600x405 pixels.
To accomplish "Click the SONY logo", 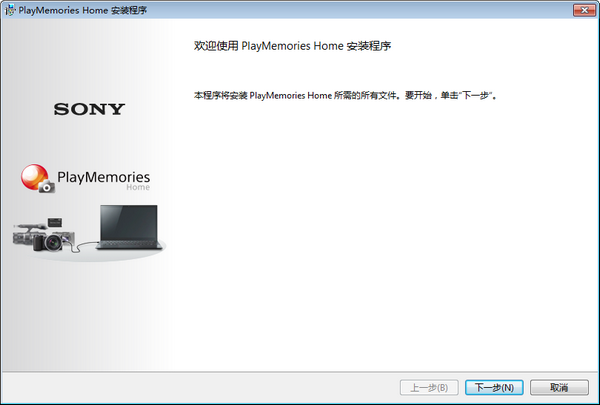I will click(89, 109).
